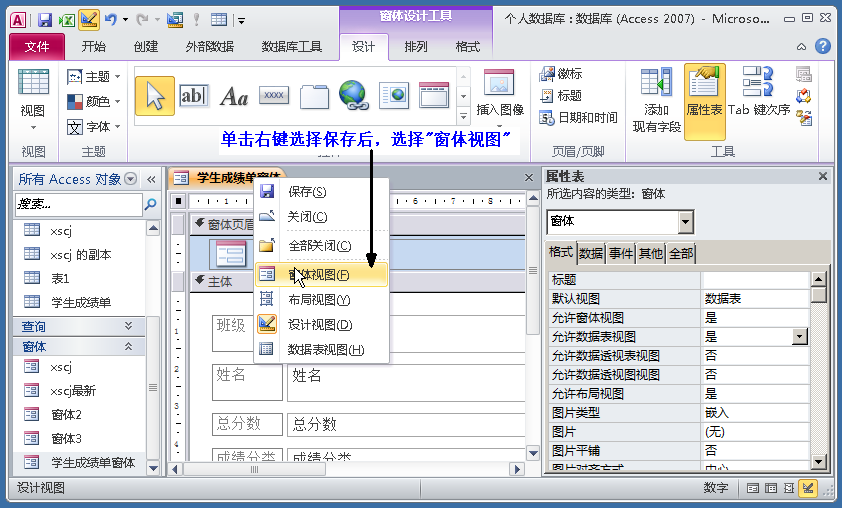Click design view icon in status bar
The width and height of the screenshot is (842, 508).
tap(808, 488)
